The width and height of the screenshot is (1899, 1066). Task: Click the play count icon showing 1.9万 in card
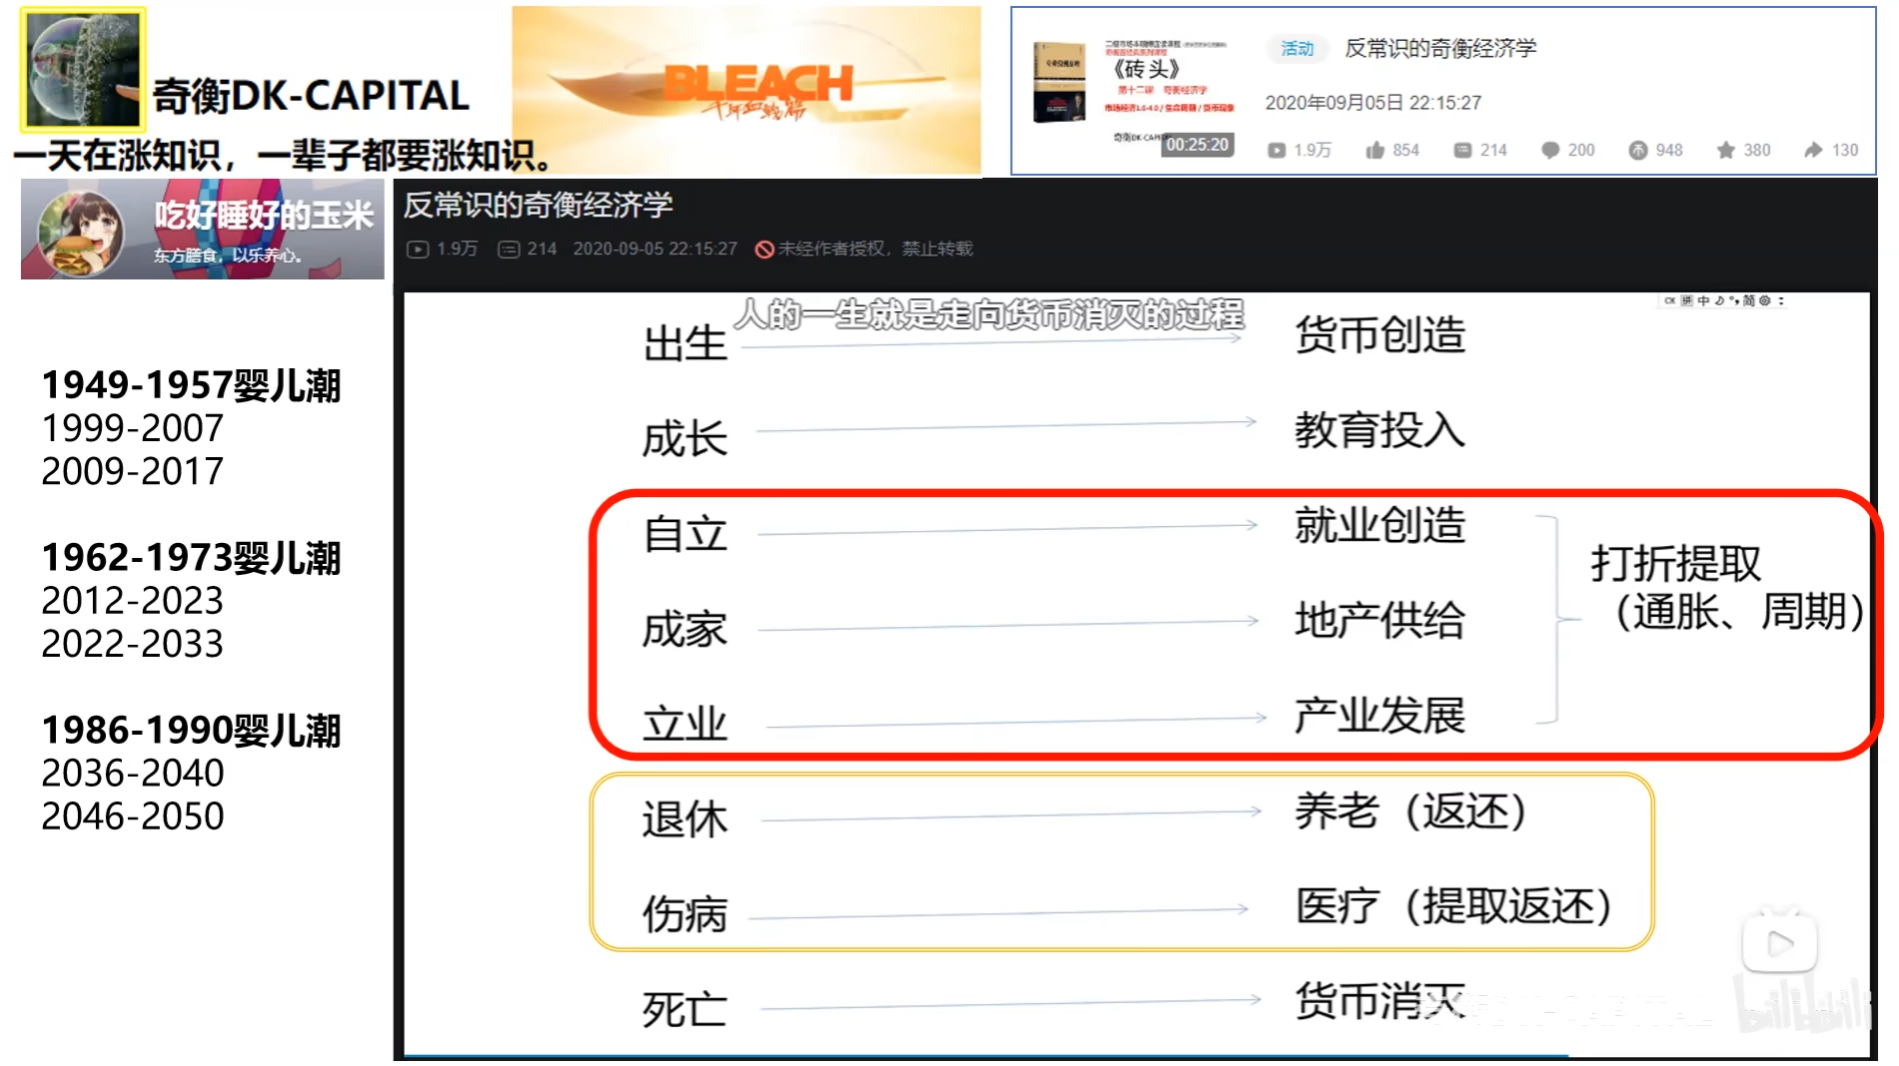pyautogui.click(x=1276, y=150)
